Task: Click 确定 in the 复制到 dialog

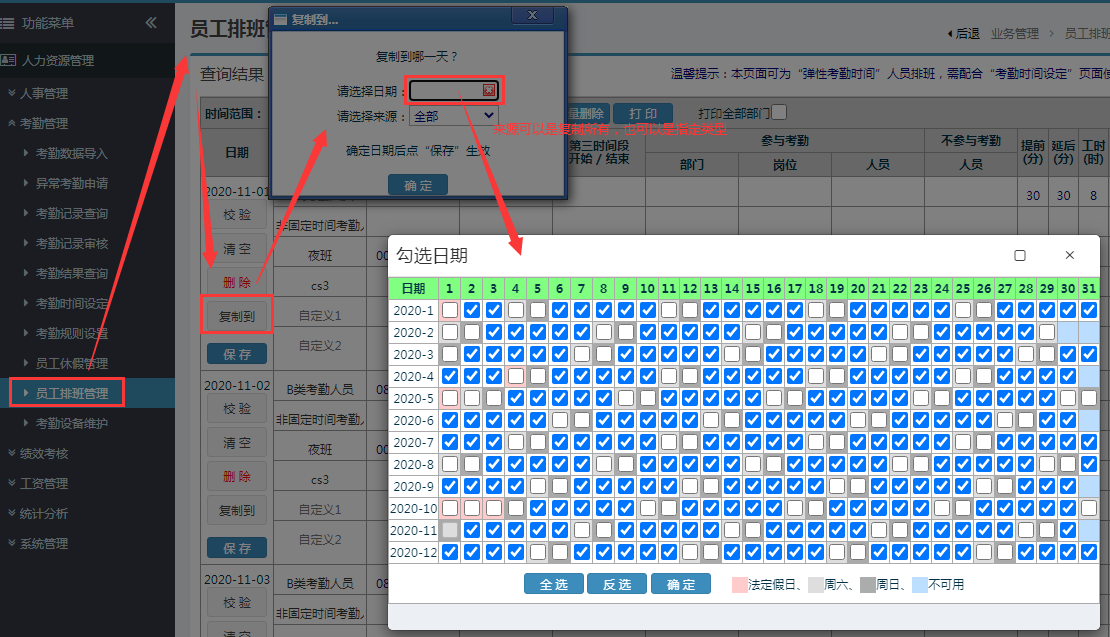Action: 418,185
